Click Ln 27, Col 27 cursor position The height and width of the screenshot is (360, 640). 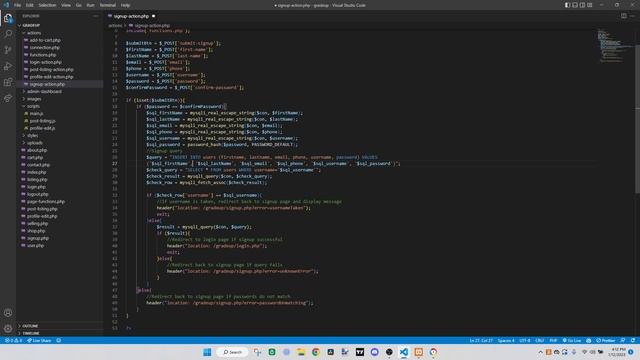click(481, 340)
